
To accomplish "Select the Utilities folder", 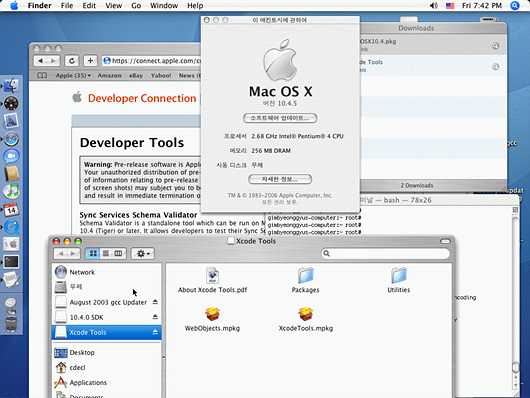I will pos(399,280).
